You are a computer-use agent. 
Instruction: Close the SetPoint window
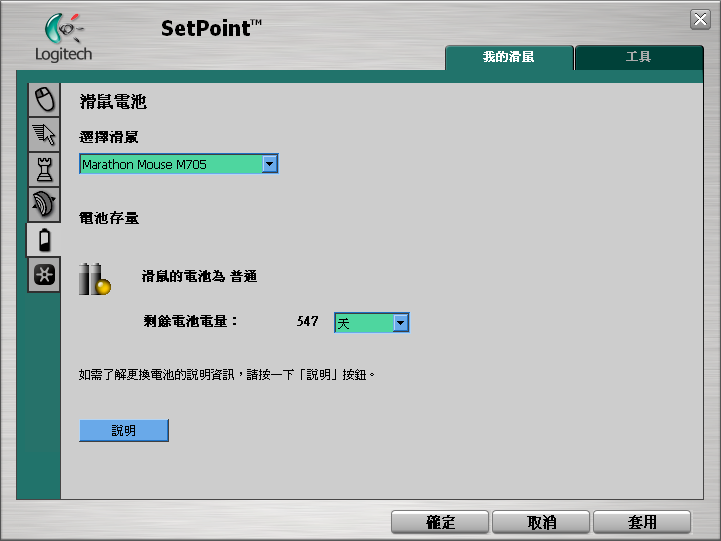[x=700, y=19]
